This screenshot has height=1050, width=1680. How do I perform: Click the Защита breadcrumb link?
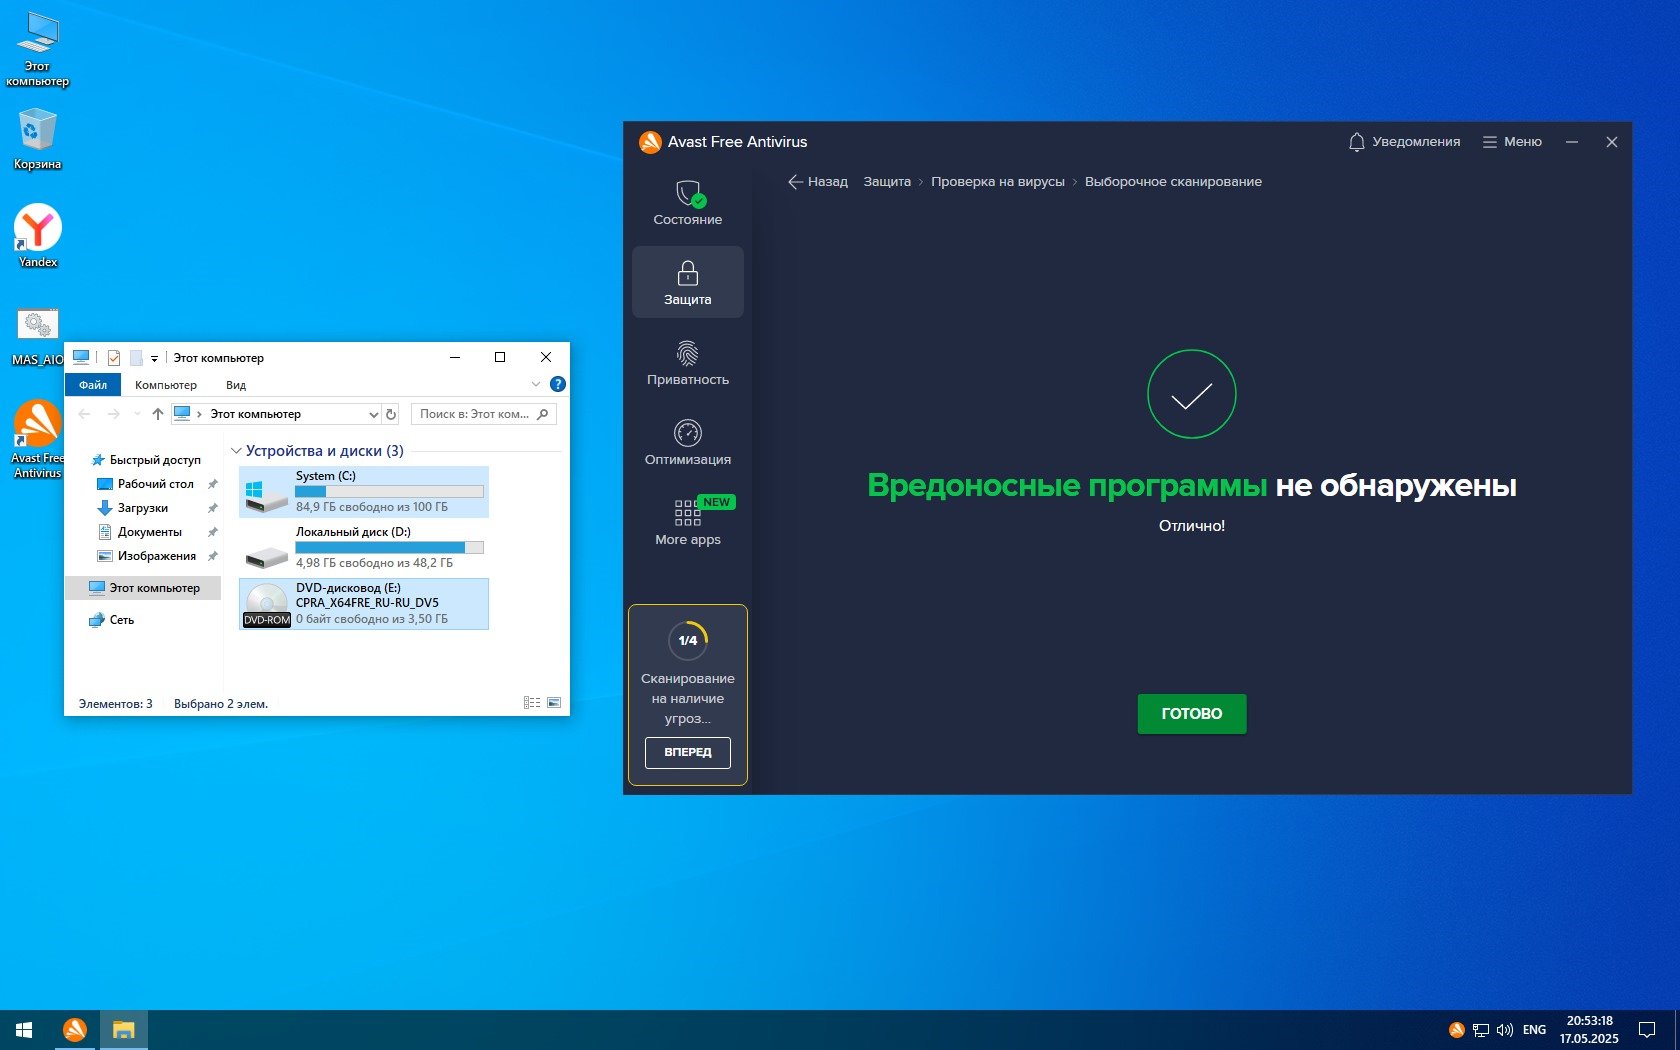(887, 182)
